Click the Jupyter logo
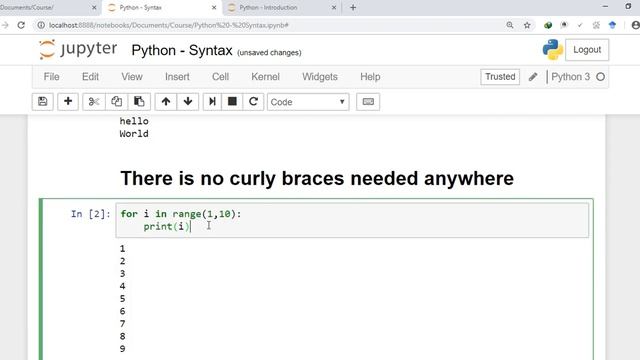 [78, 50]
